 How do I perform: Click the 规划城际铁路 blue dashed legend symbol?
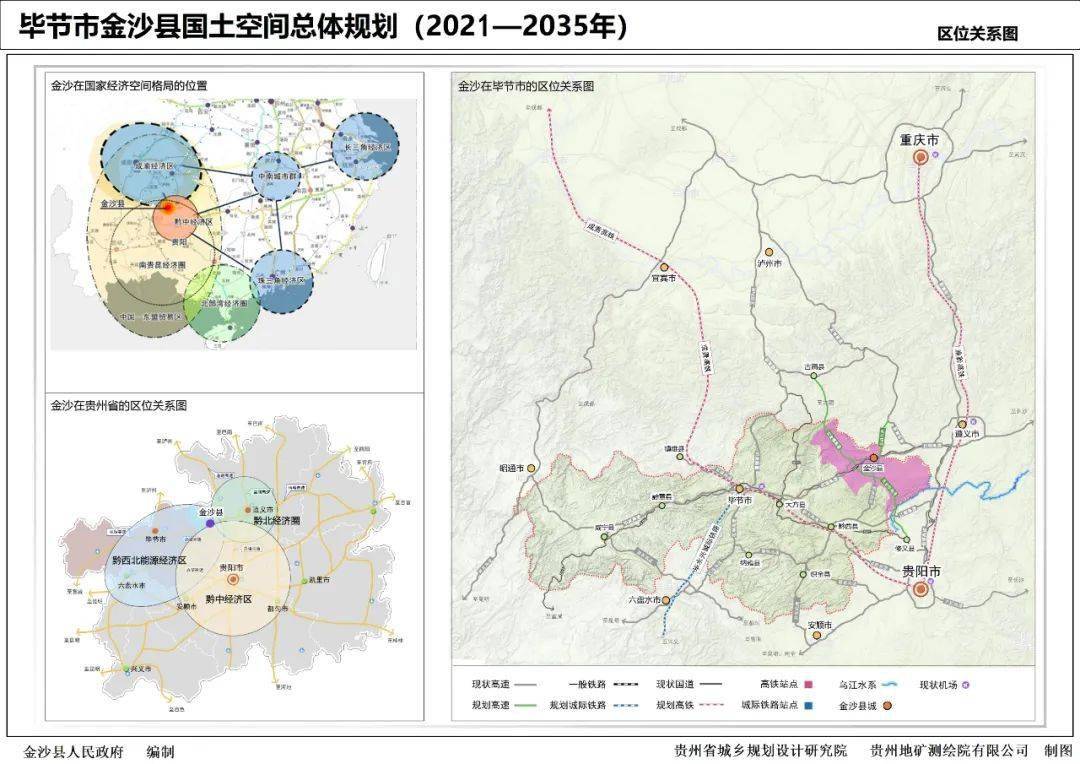626,705
